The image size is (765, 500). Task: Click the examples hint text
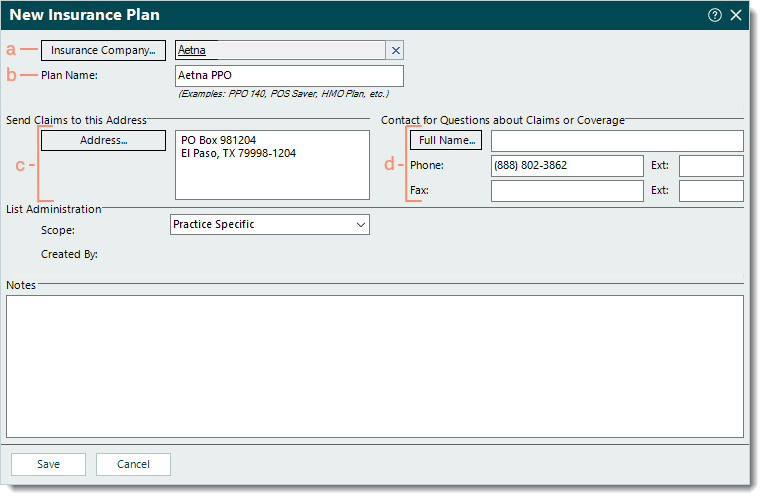pyautogui.click(x=283, y=94)
